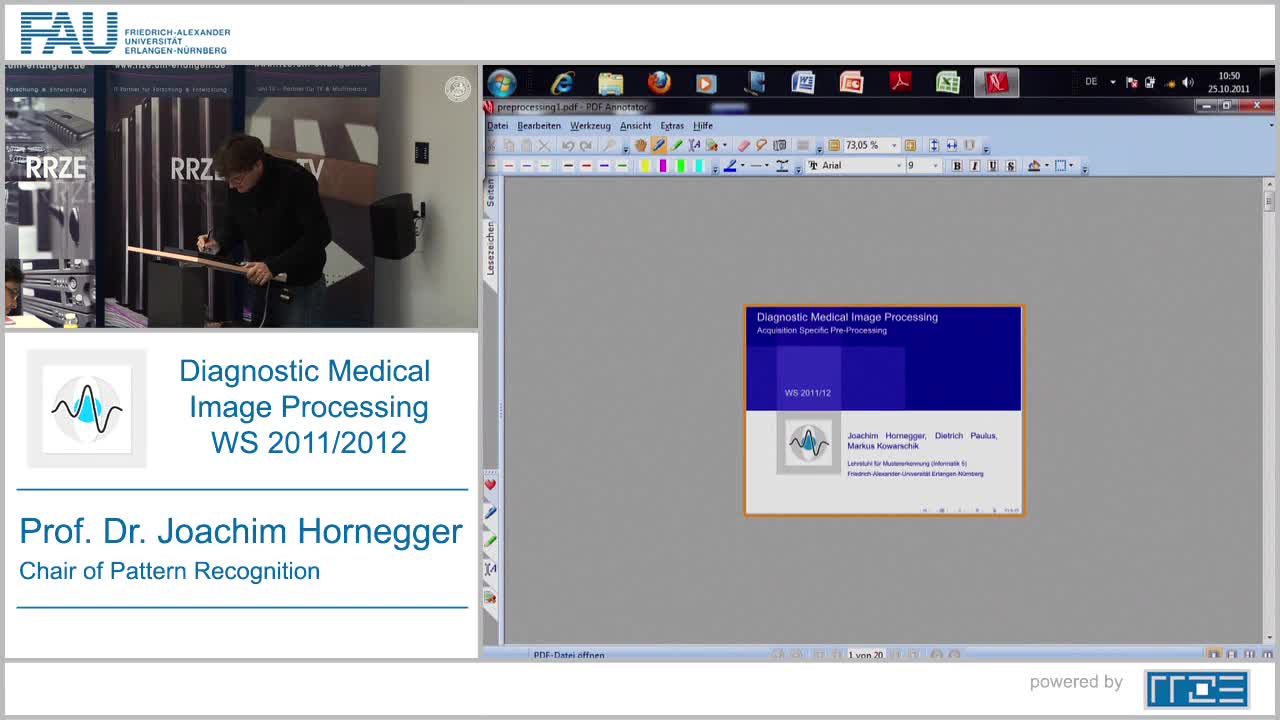Apply underline formatting with the U icon
This screenshot has width=1280, height=720.
(990, 166)
